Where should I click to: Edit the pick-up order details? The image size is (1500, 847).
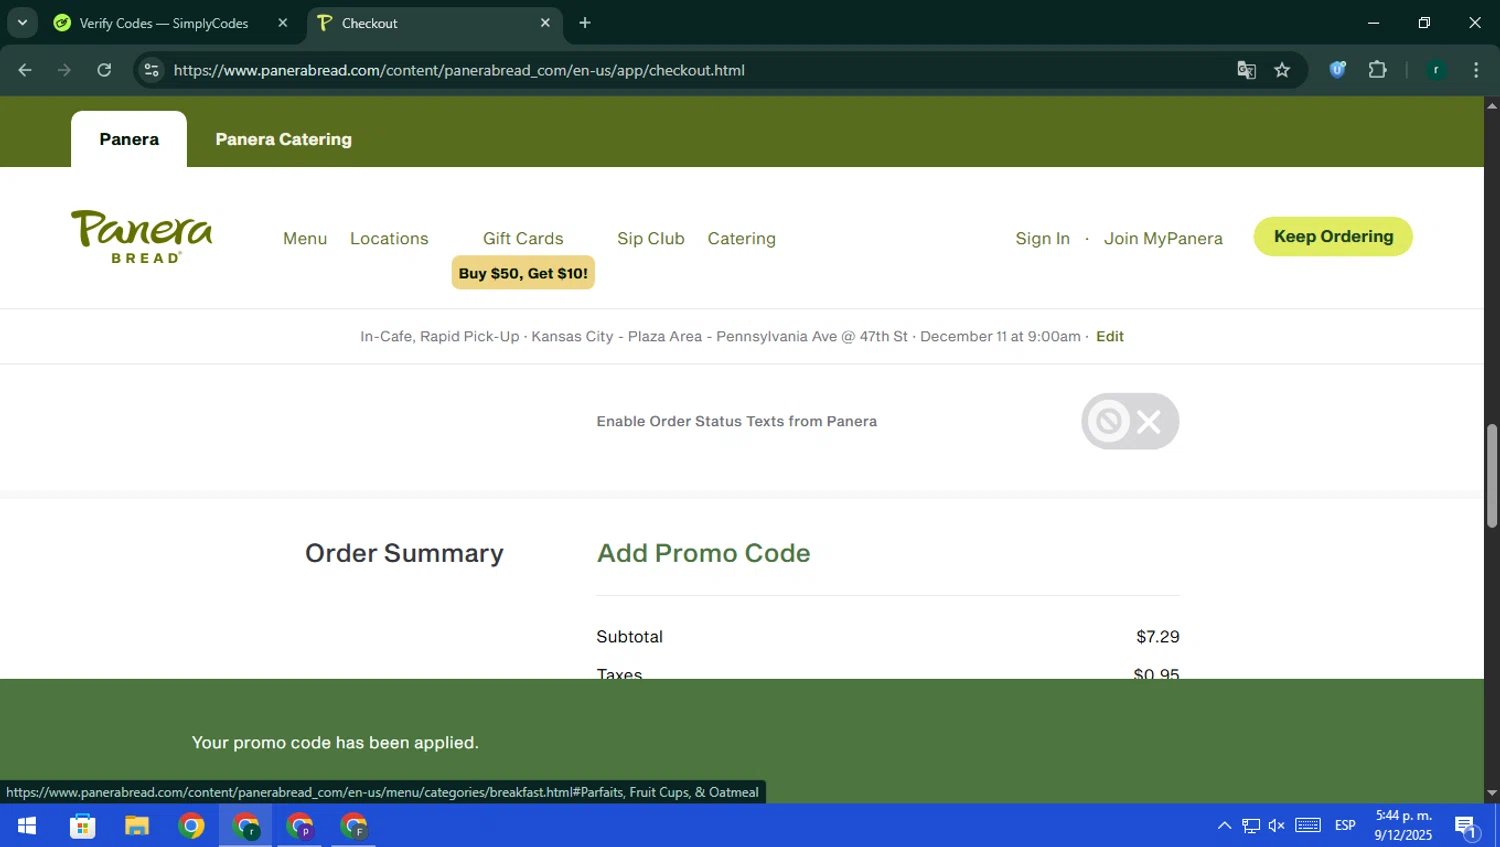pos(1110,336)
